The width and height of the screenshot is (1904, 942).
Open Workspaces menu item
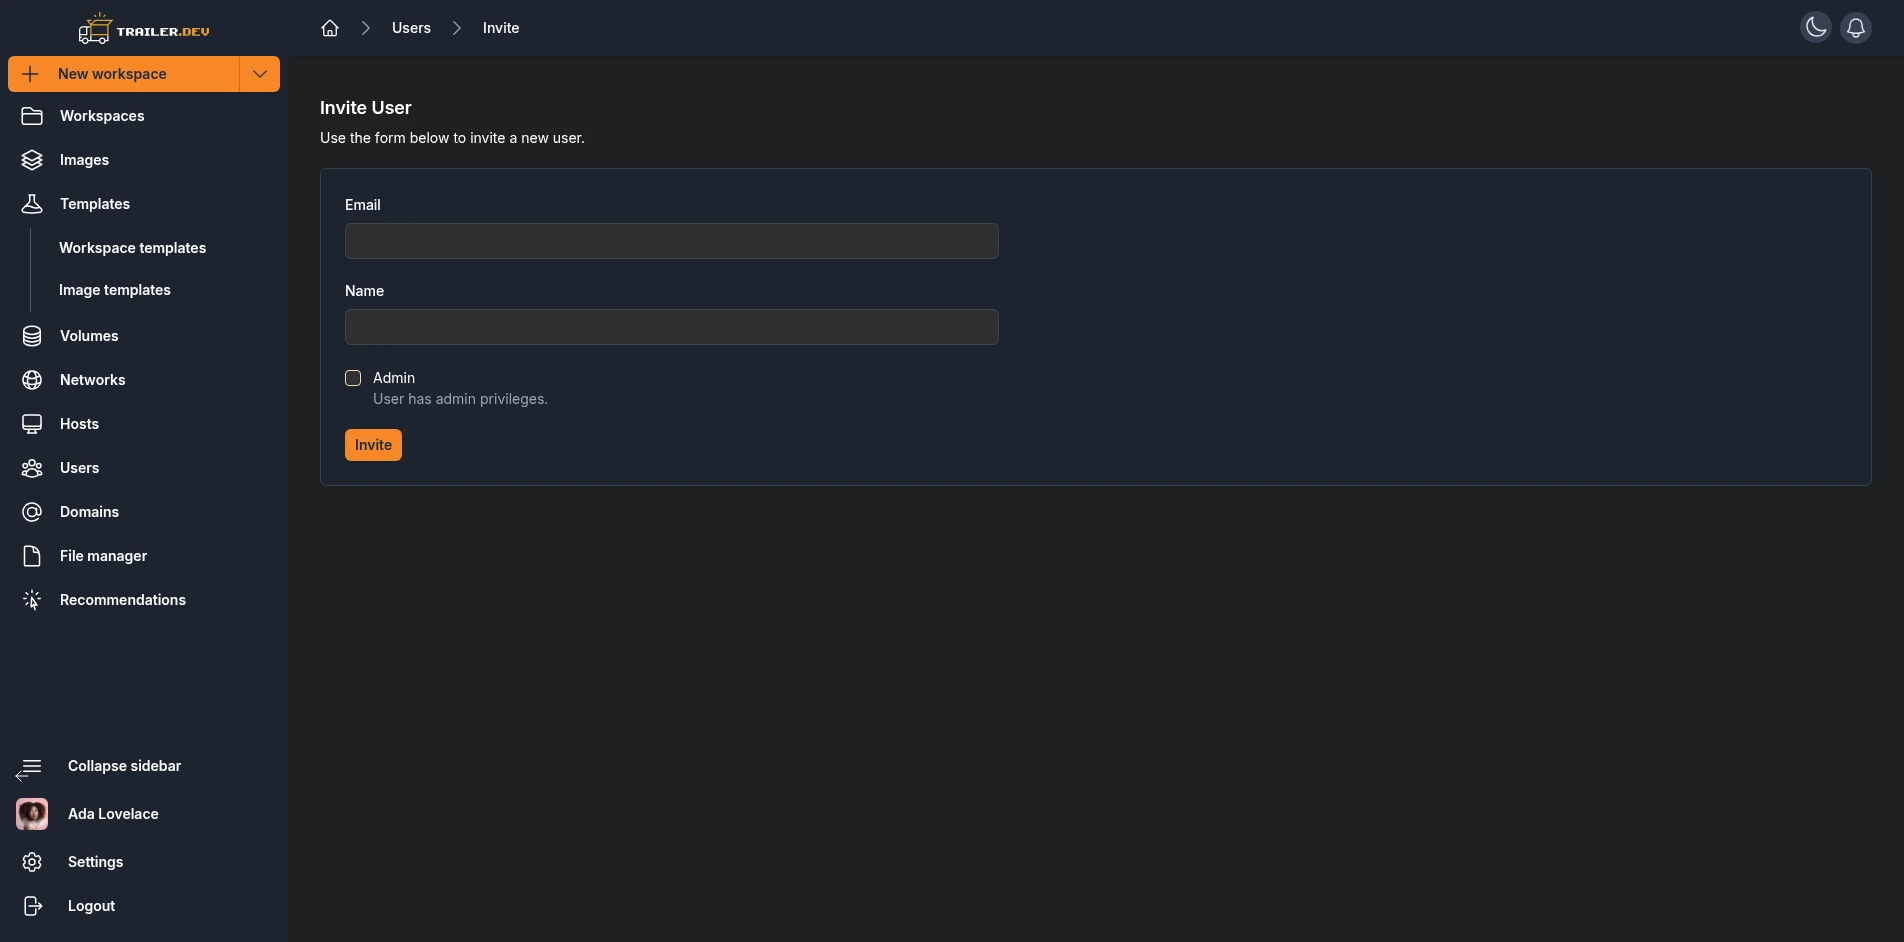tap(102, 116)
